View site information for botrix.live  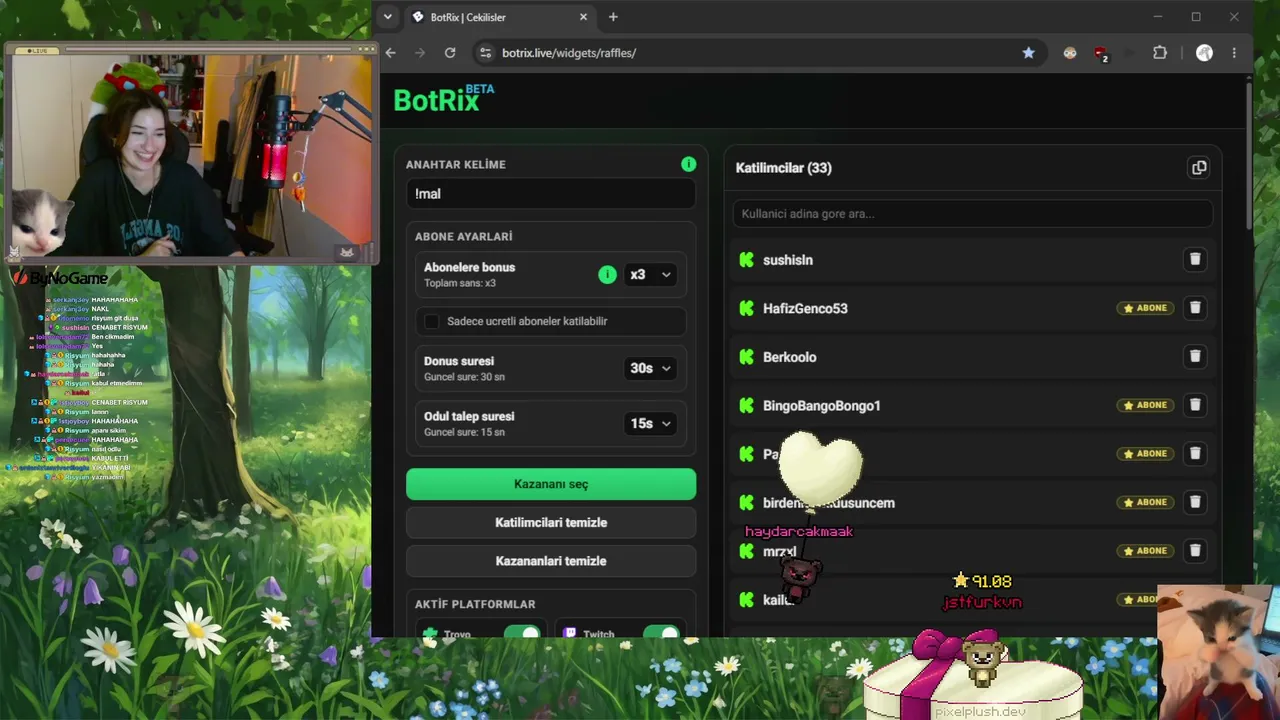[x=485, y=53]
